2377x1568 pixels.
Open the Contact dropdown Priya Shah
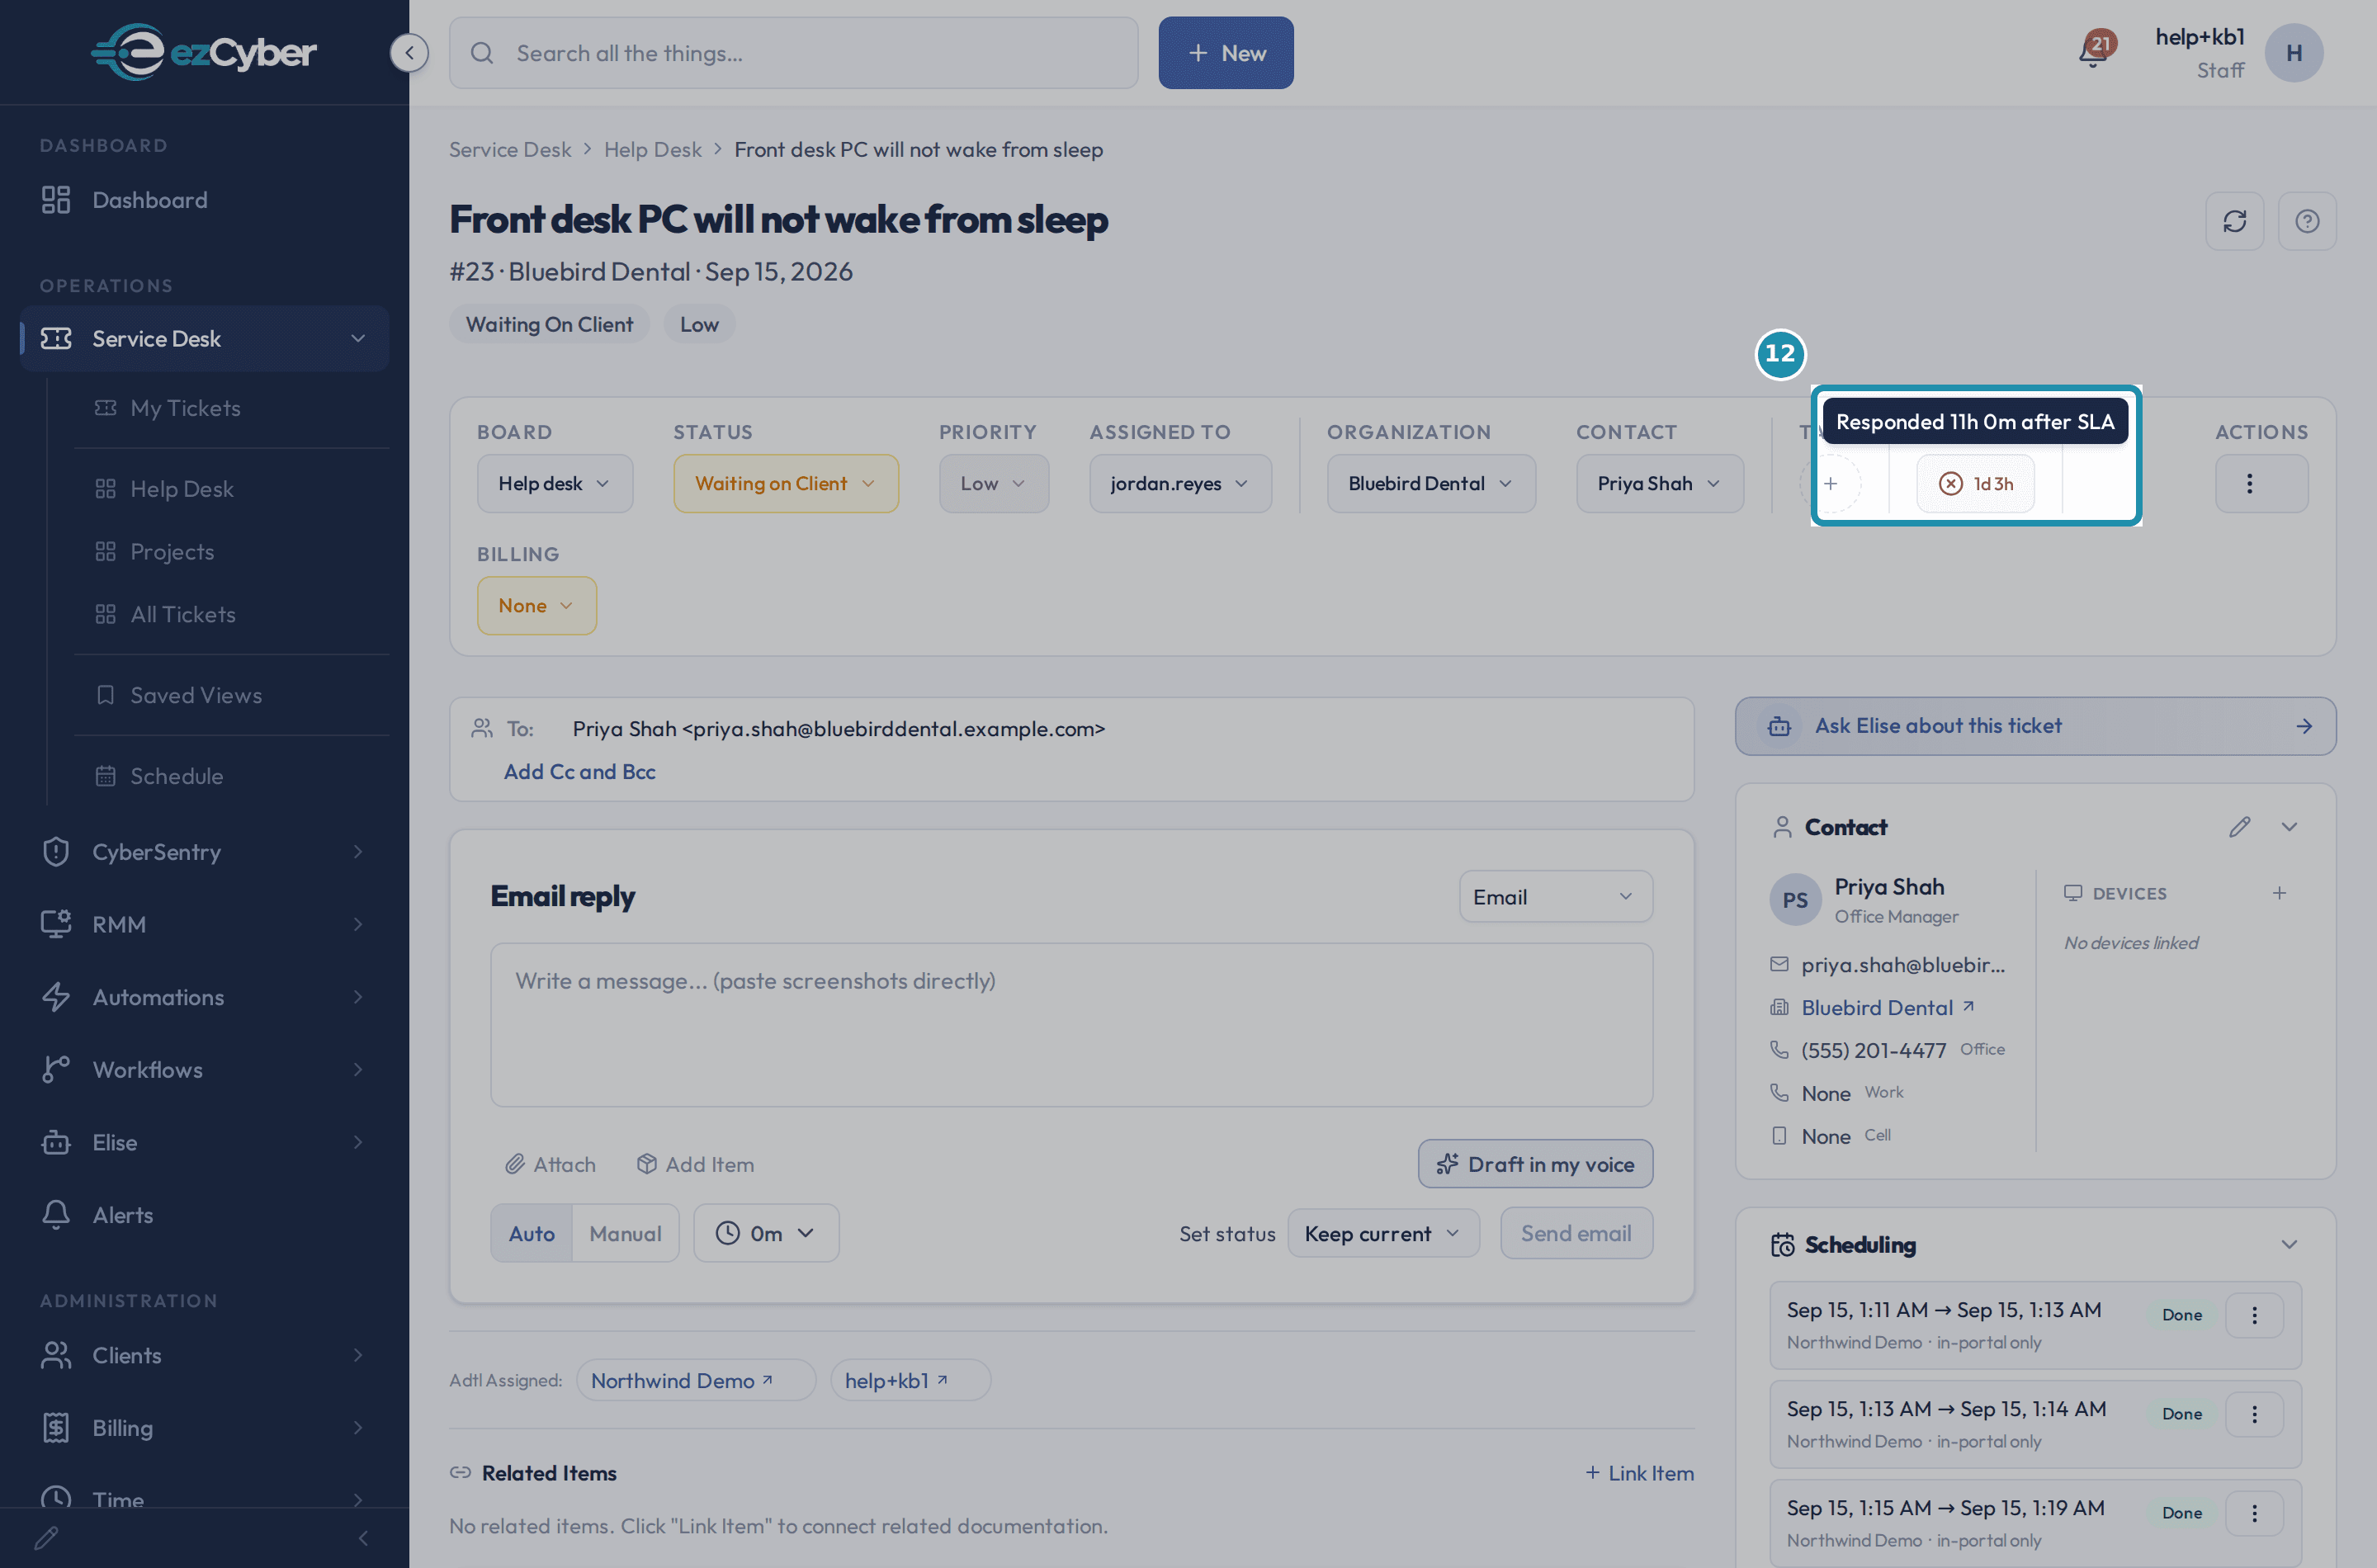click(x=1660, y=484)
